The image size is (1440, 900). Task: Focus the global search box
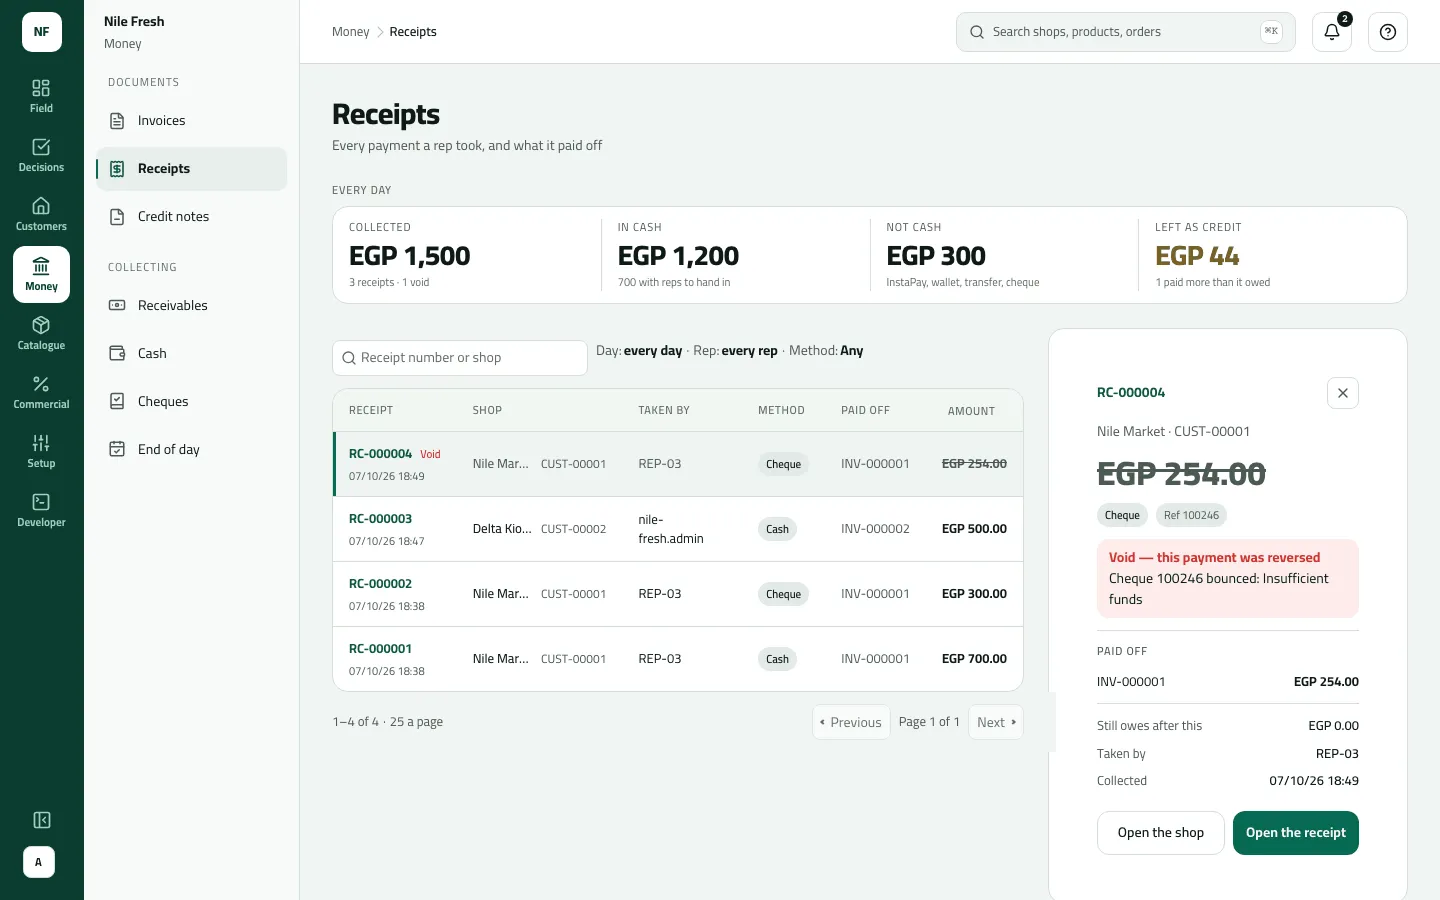click(x=1125, y=32)
